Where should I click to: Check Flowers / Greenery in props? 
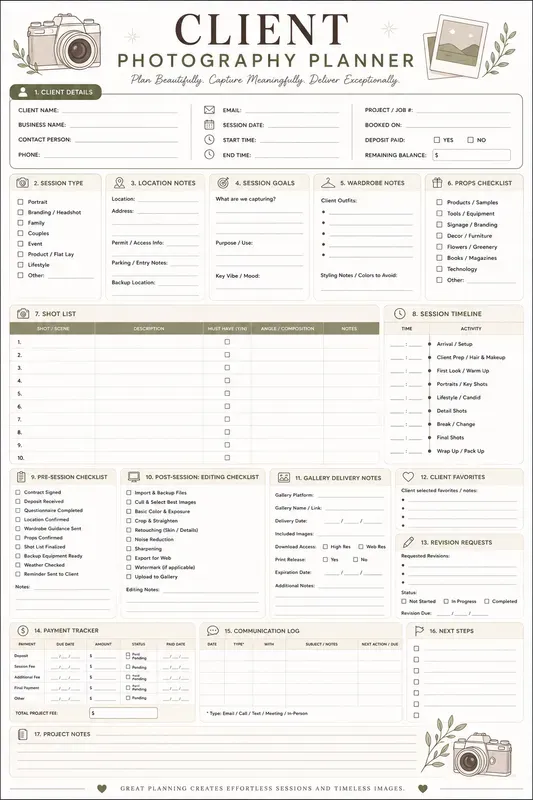(x=439, y=246)
